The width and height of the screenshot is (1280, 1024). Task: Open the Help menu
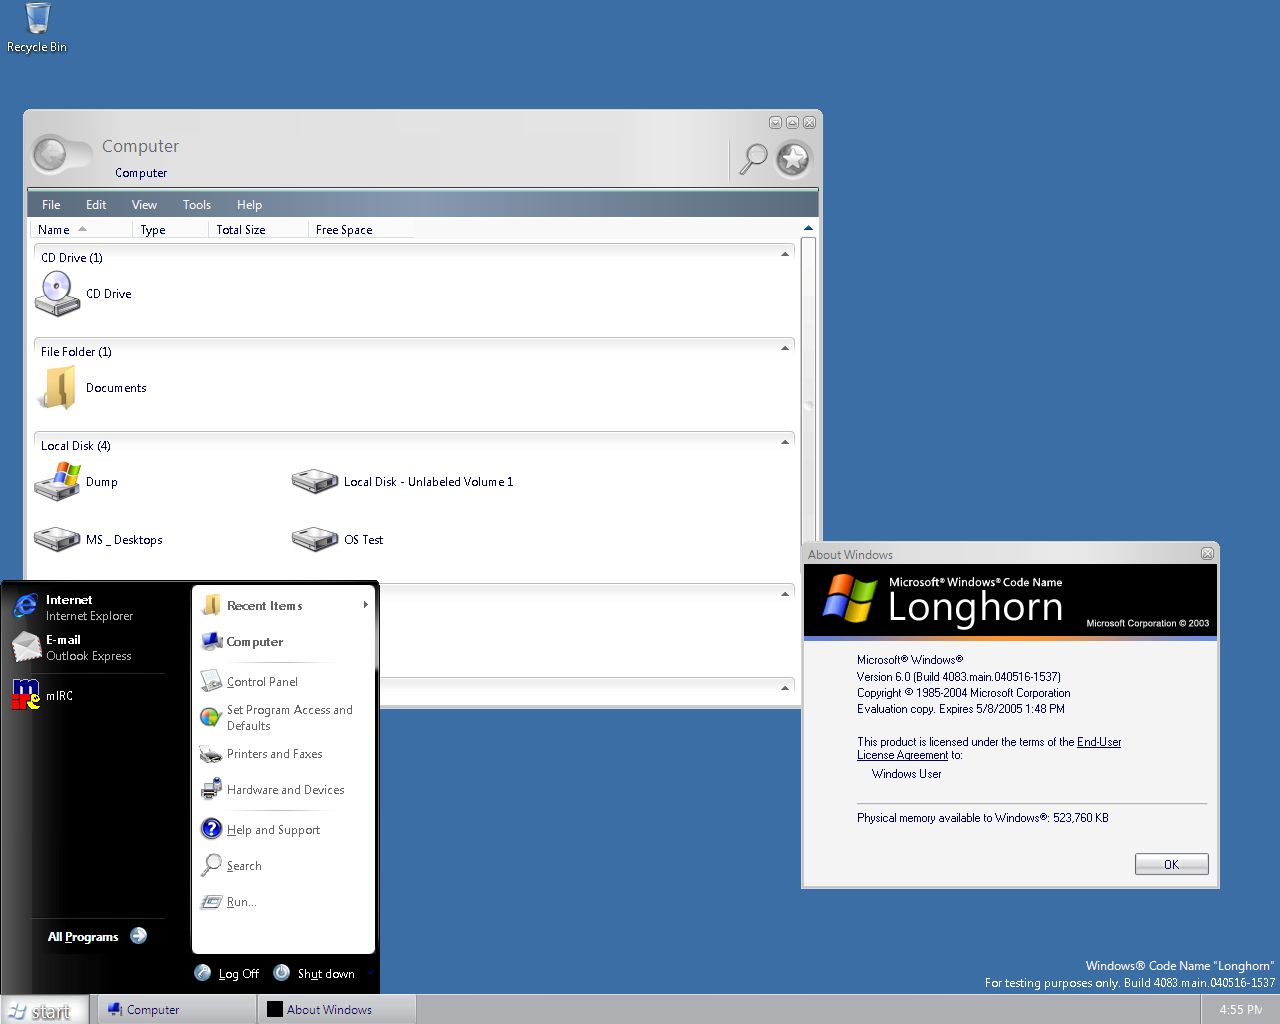(x=249, y=205)
